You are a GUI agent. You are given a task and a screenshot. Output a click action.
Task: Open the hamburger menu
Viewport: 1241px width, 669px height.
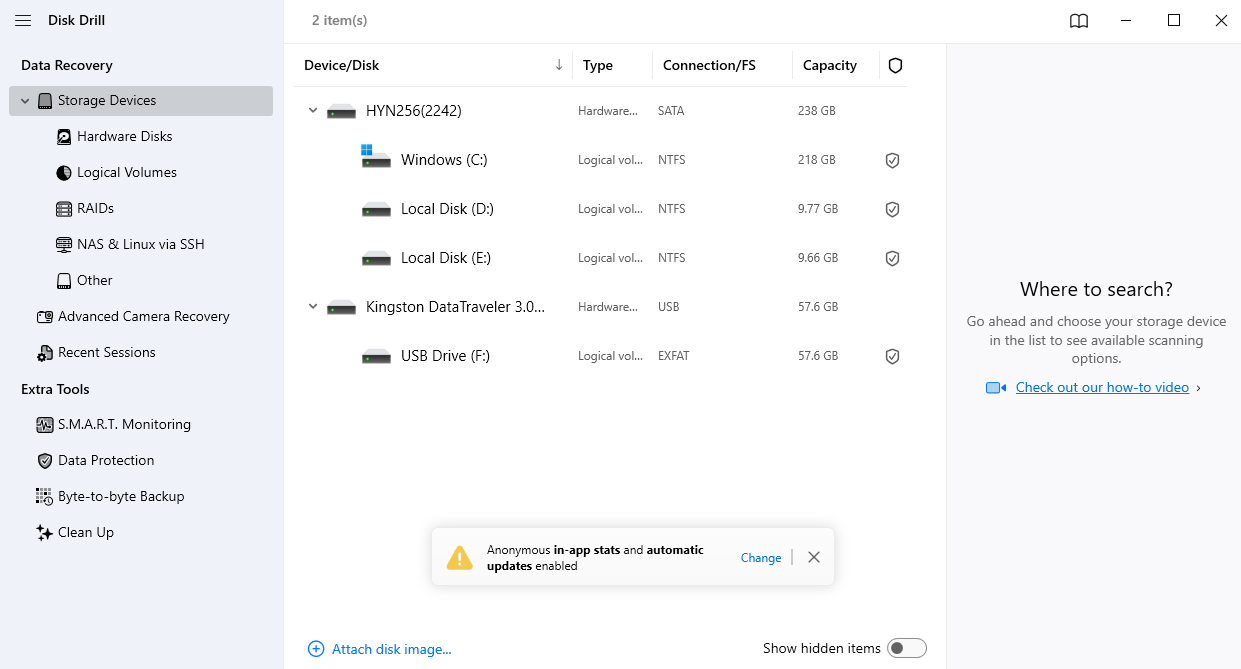[23, 20]
